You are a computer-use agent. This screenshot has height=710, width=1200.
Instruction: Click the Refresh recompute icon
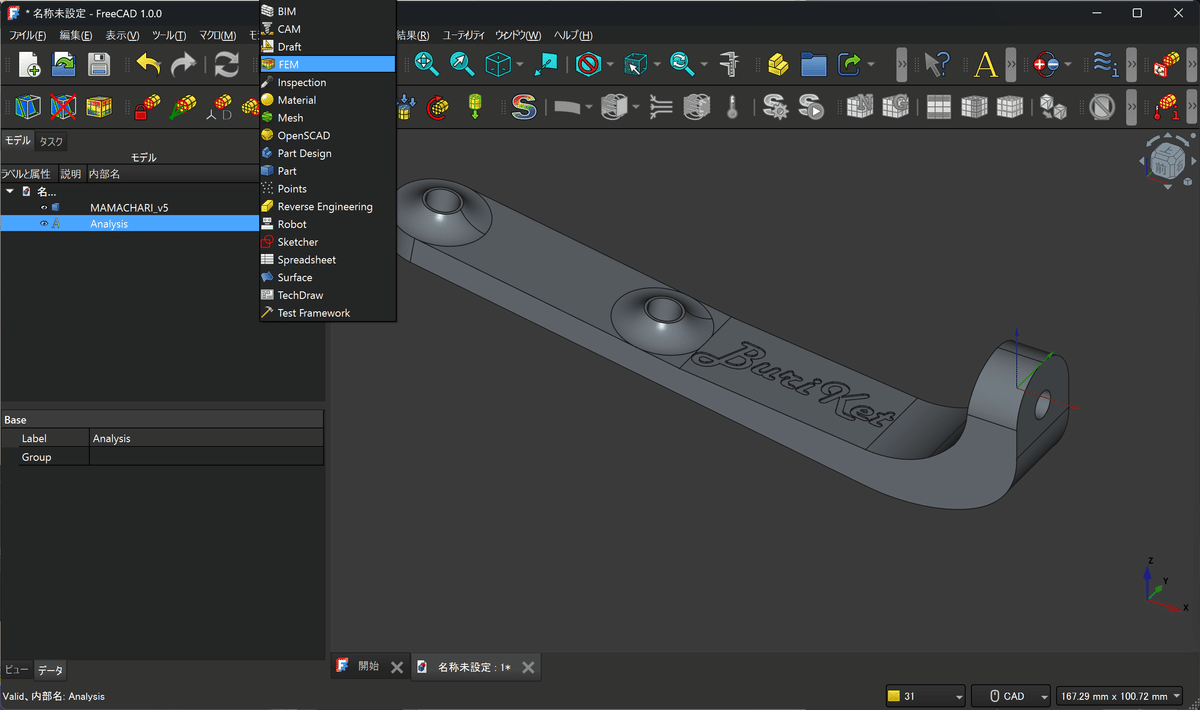tap(227, 65)
